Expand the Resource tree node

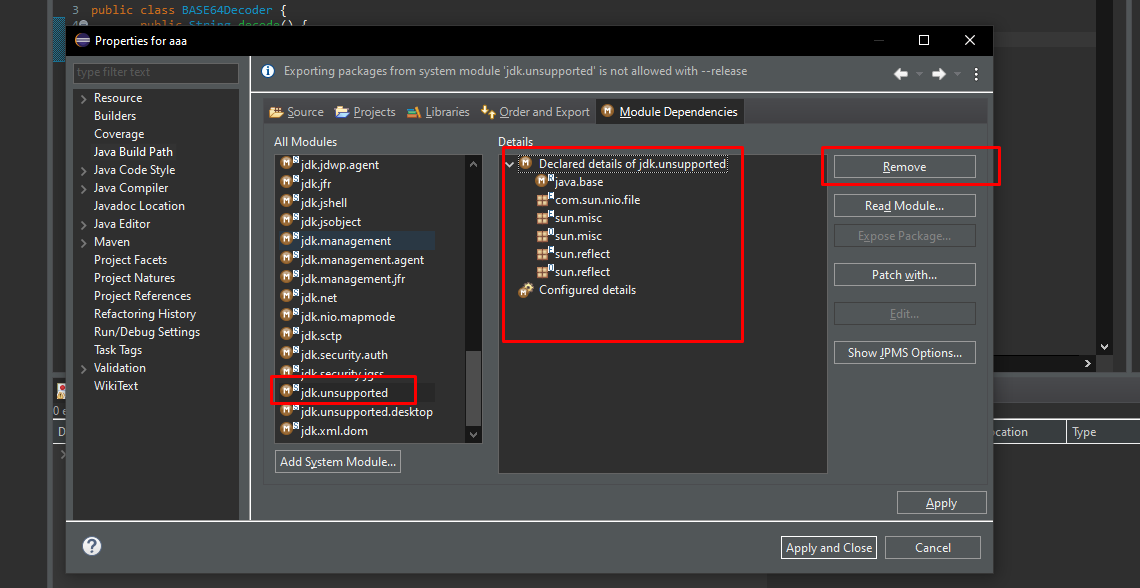[84, 99]
